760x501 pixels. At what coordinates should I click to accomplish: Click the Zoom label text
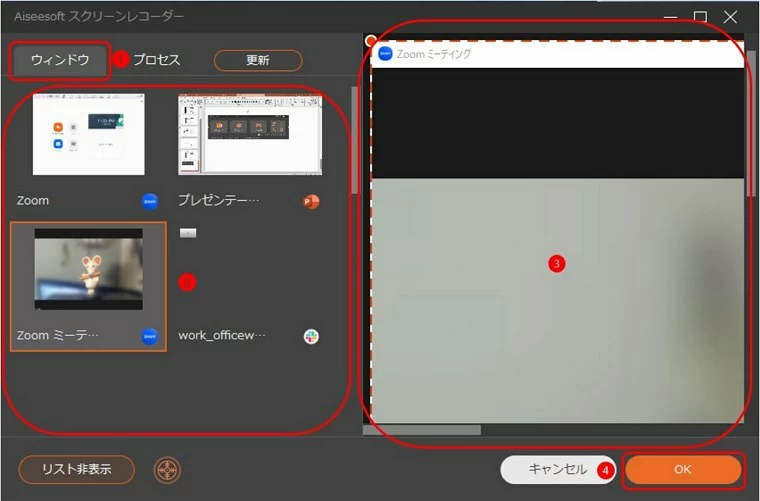33,201
